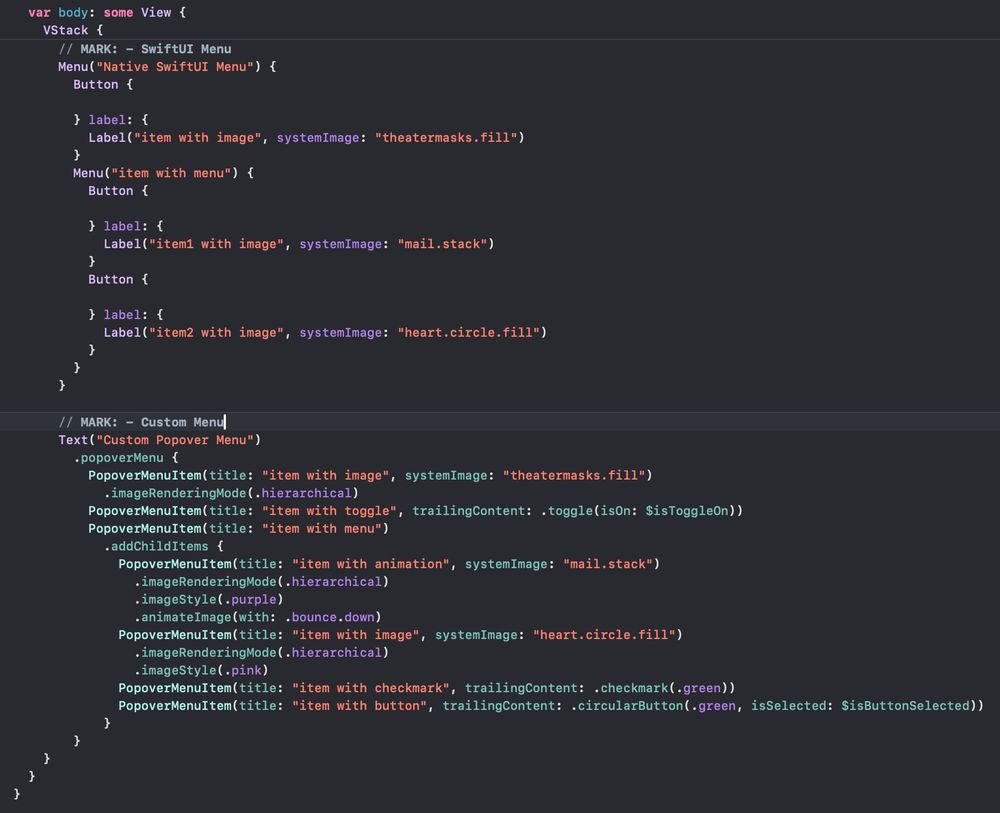This screenshot has width=1000, height=813.
Task: Click "theatermasks.fill" on the PopoverMenuItem line
Action: tap(574, 476)
